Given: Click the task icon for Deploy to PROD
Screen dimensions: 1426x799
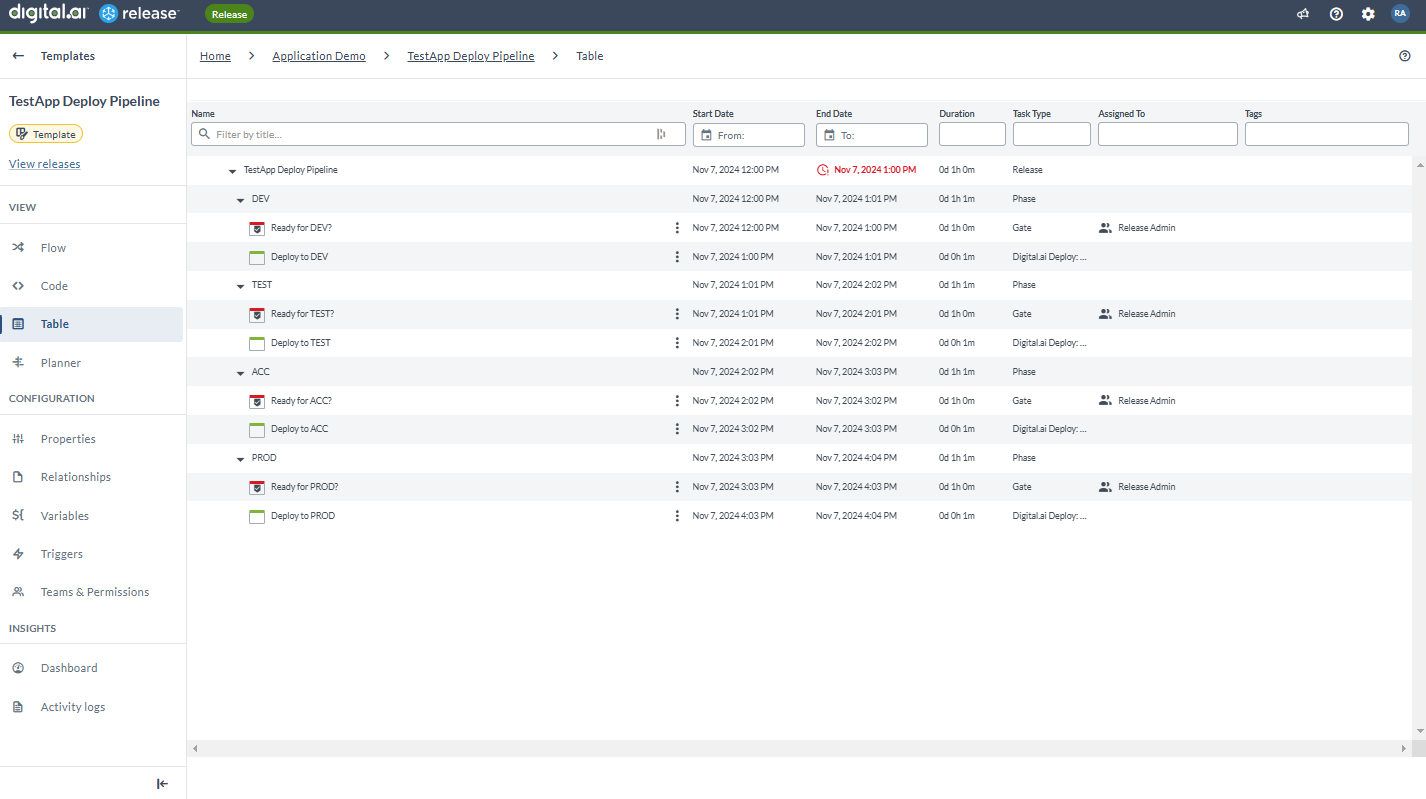Looking at the screenshot, I should click(x=257, y=516).
